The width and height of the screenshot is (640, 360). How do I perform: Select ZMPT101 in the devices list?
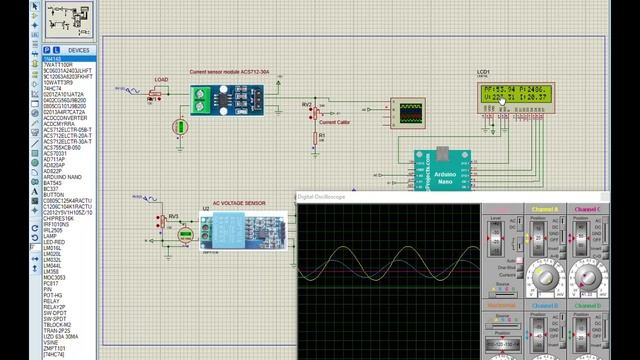pos(54,349)
